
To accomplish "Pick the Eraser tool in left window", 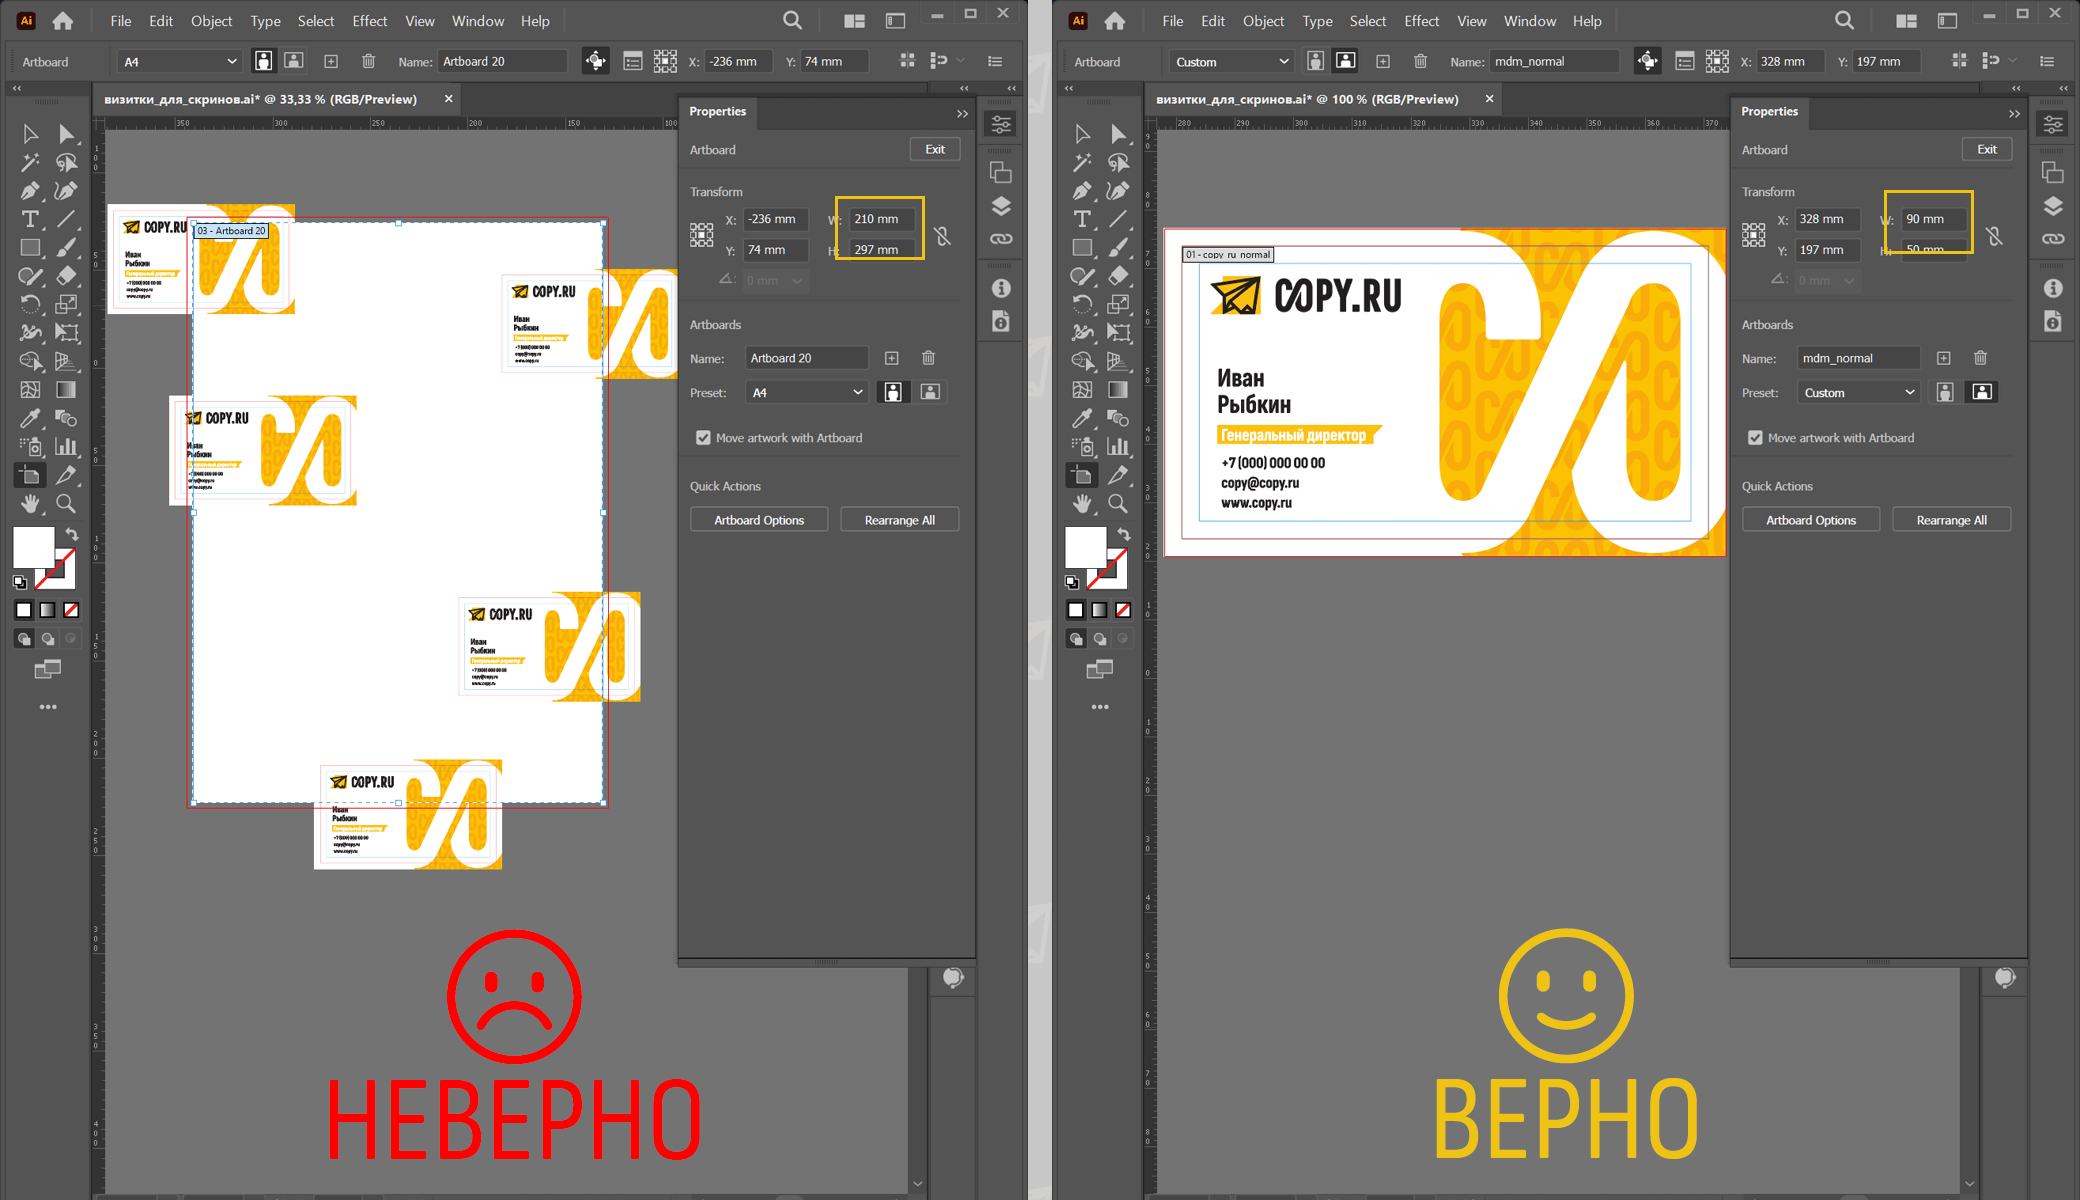I will [66, 275].
